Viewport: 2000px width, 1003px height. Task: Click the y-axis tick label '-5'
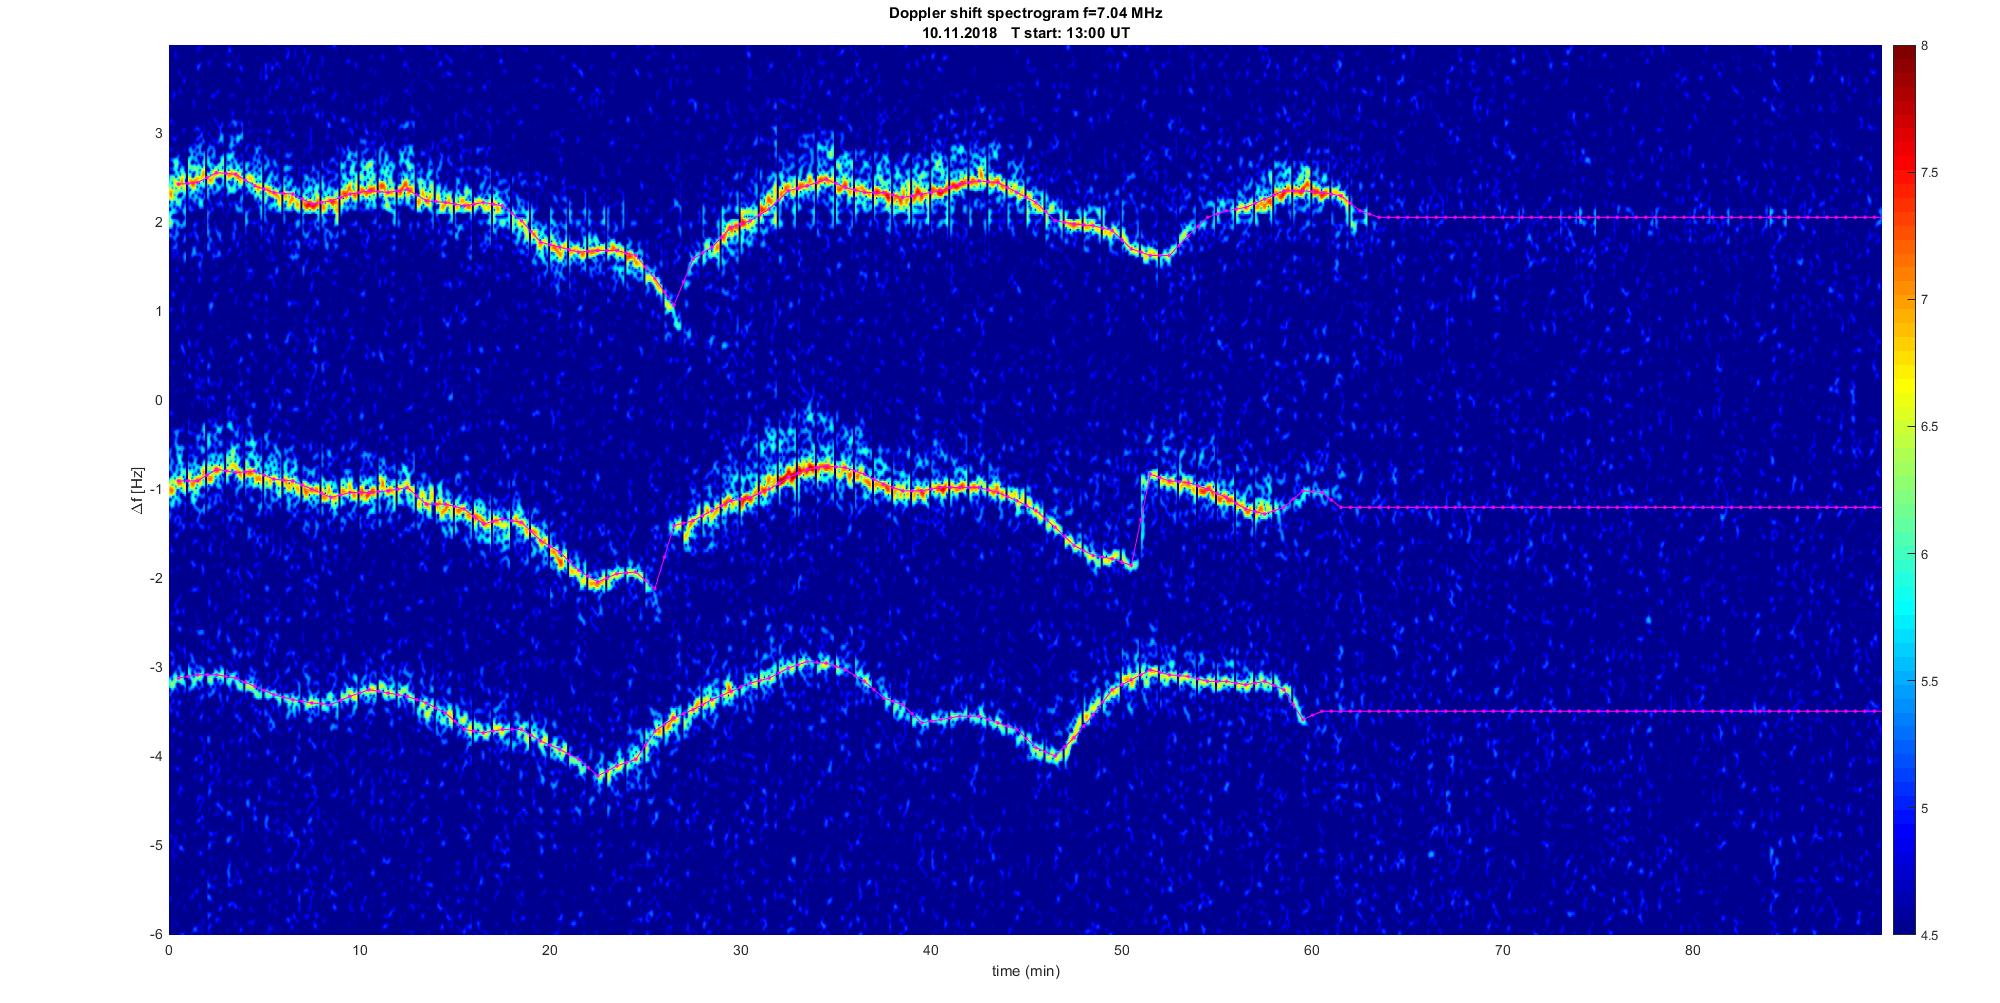(x=156, y=845)
